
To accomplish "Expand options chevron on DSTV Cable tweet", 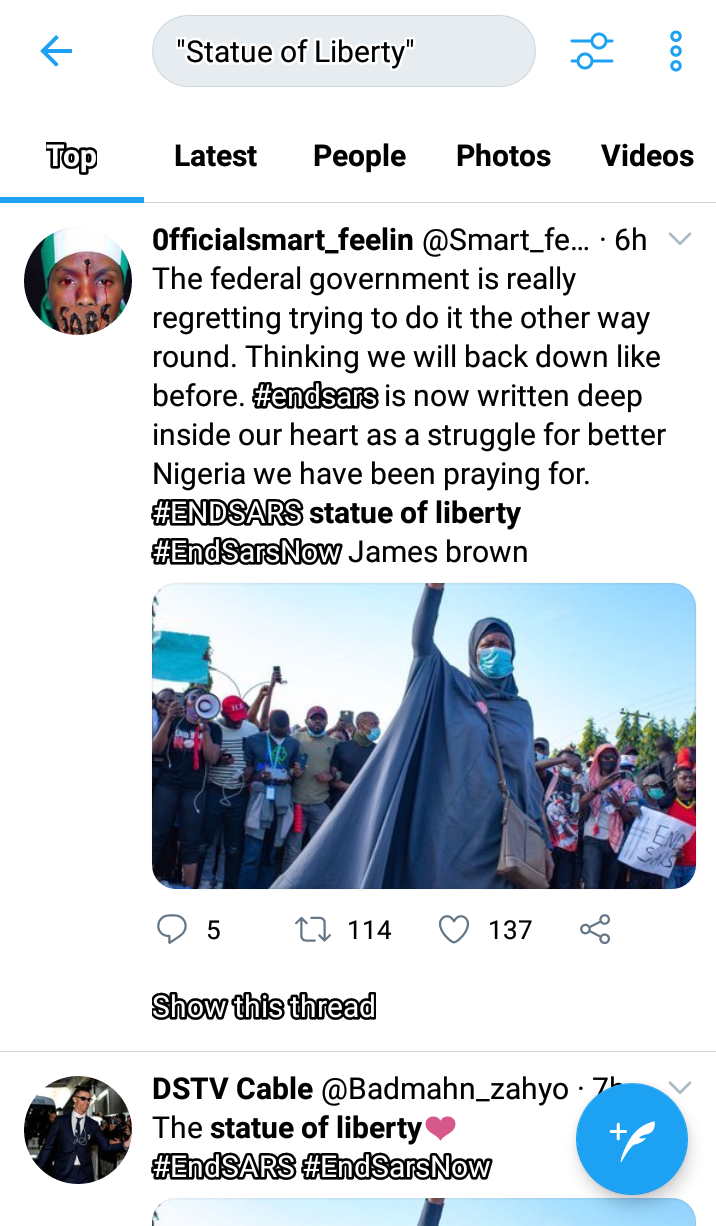I will pos(680,1088).
